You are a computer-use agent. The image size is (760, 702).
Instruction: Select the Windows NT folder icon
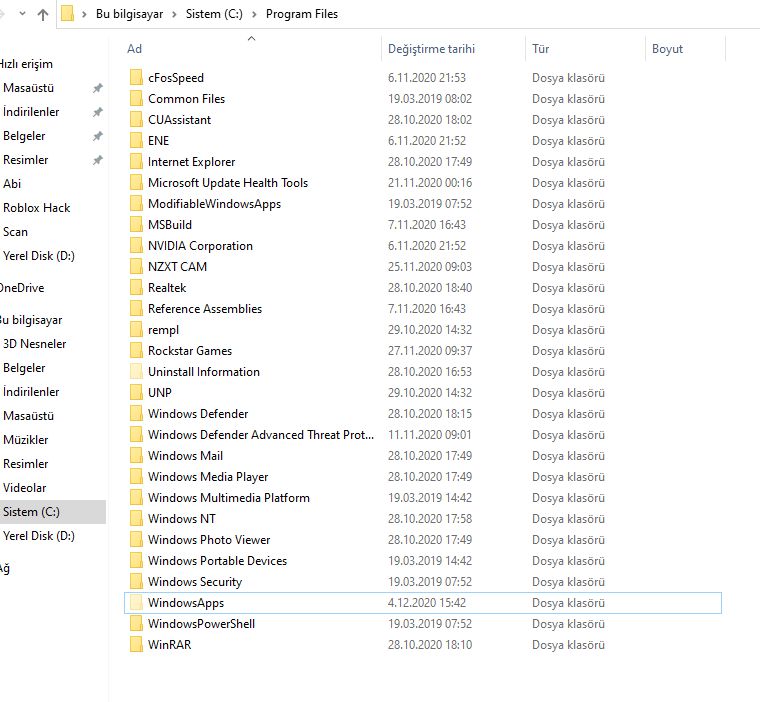click(x=136, y=519)
